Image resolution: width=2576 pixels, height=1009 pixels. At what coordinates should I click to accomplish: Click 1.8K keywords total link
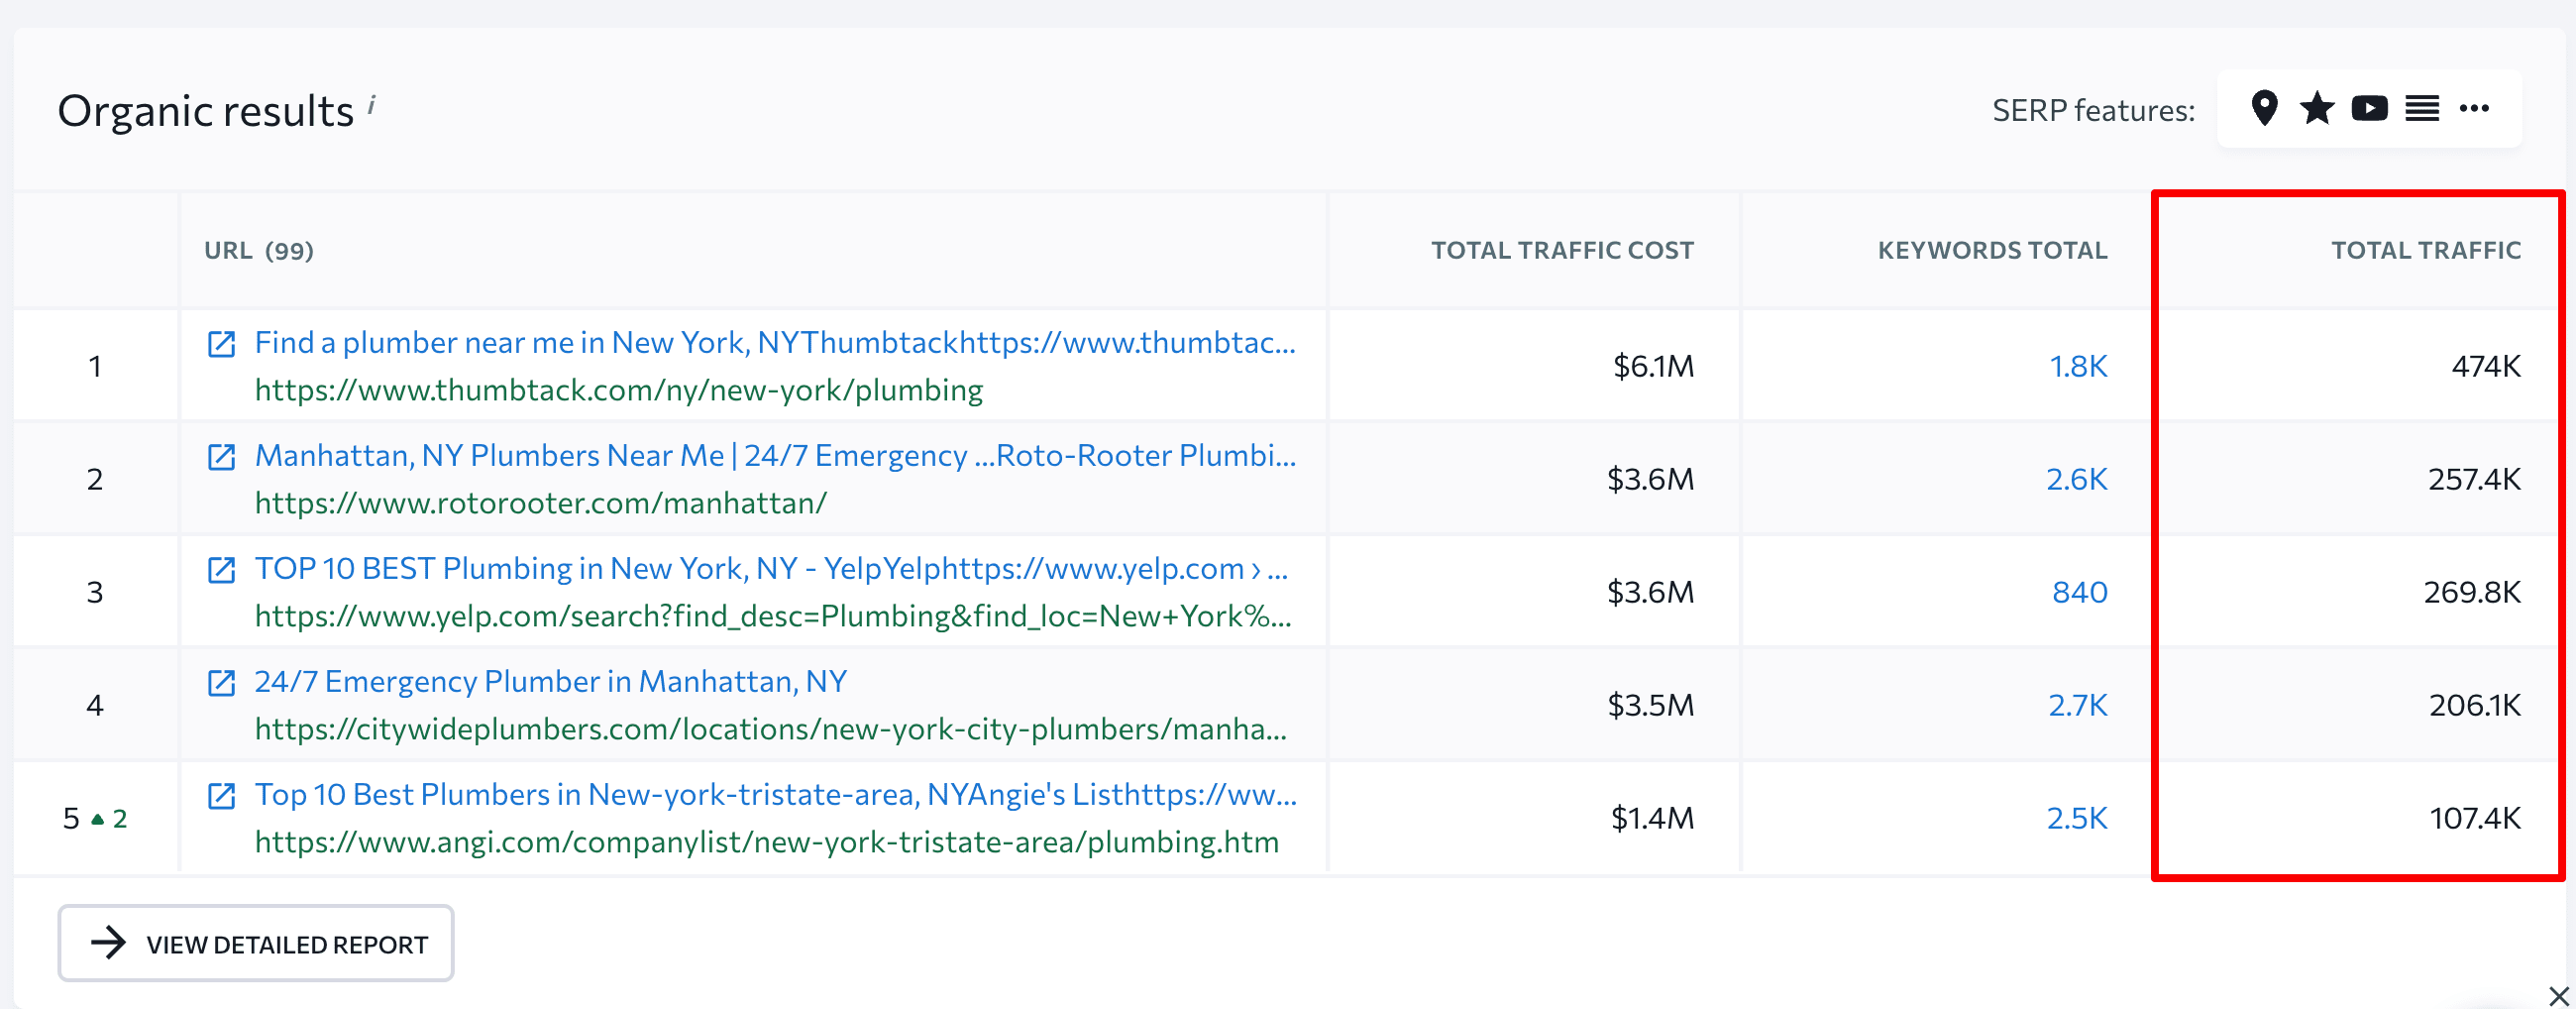pyautogui.click(x=2078, y=366)
